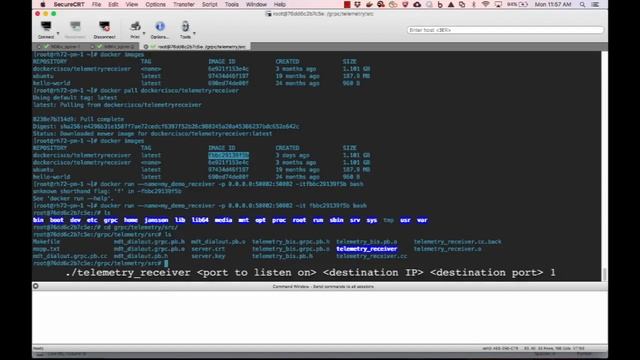Click the Makefile entry in listing

pyautogui.click(x=46, y=242)
